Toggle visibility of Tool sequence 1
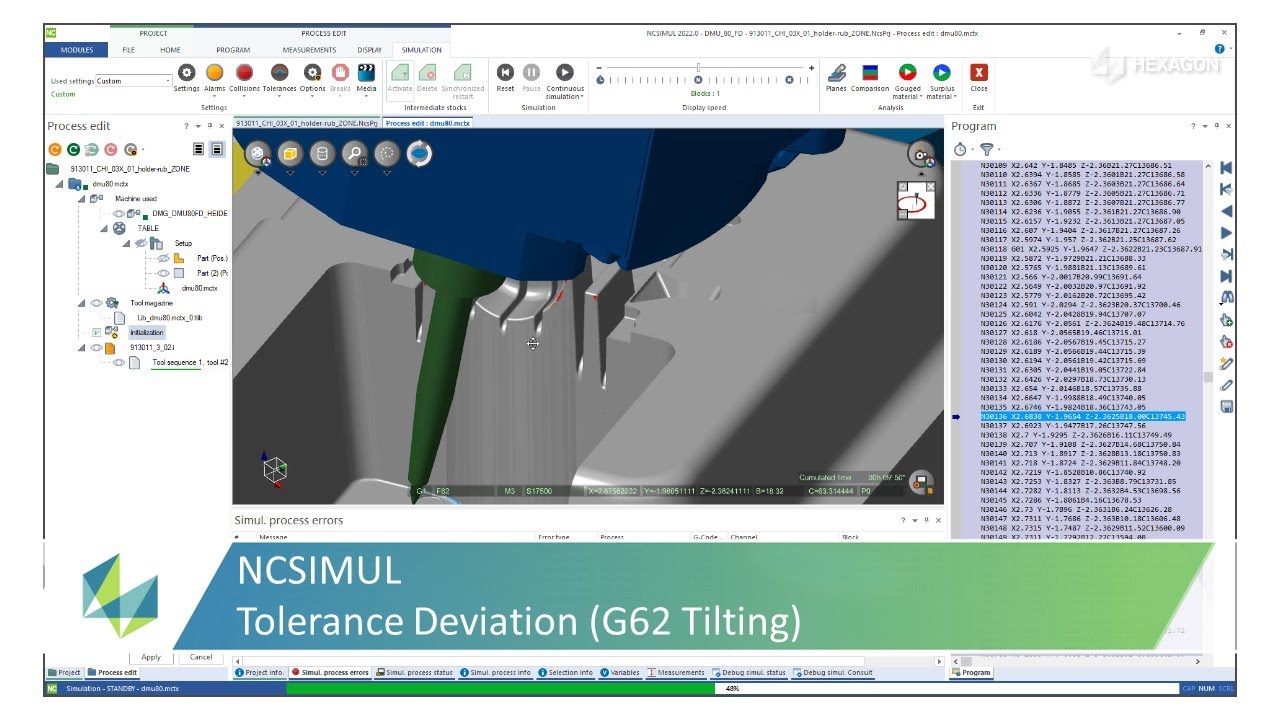Screen dimensions: 1280x720 point(119,363)
